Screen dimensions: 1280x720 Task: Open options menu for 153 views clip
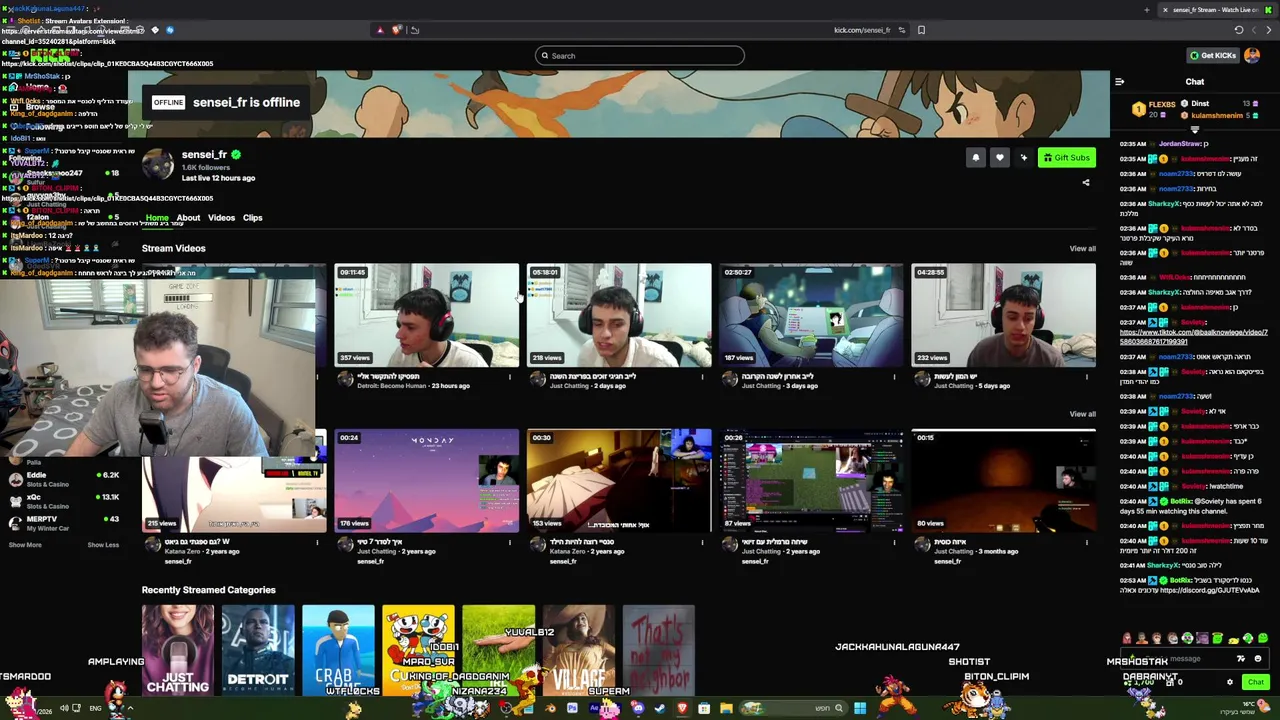click(x=702, y=543)
